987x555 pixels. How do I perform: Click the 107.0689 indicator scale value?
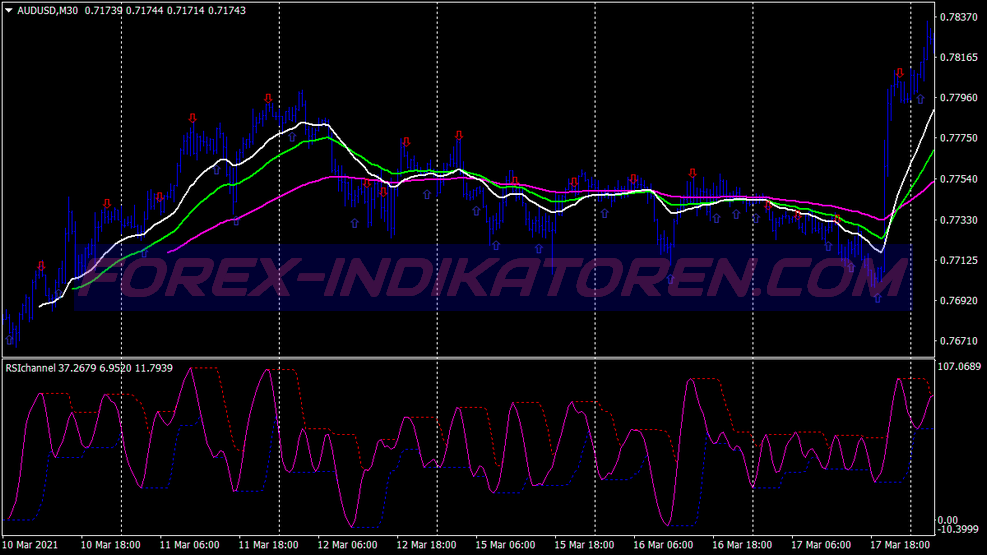959,366
